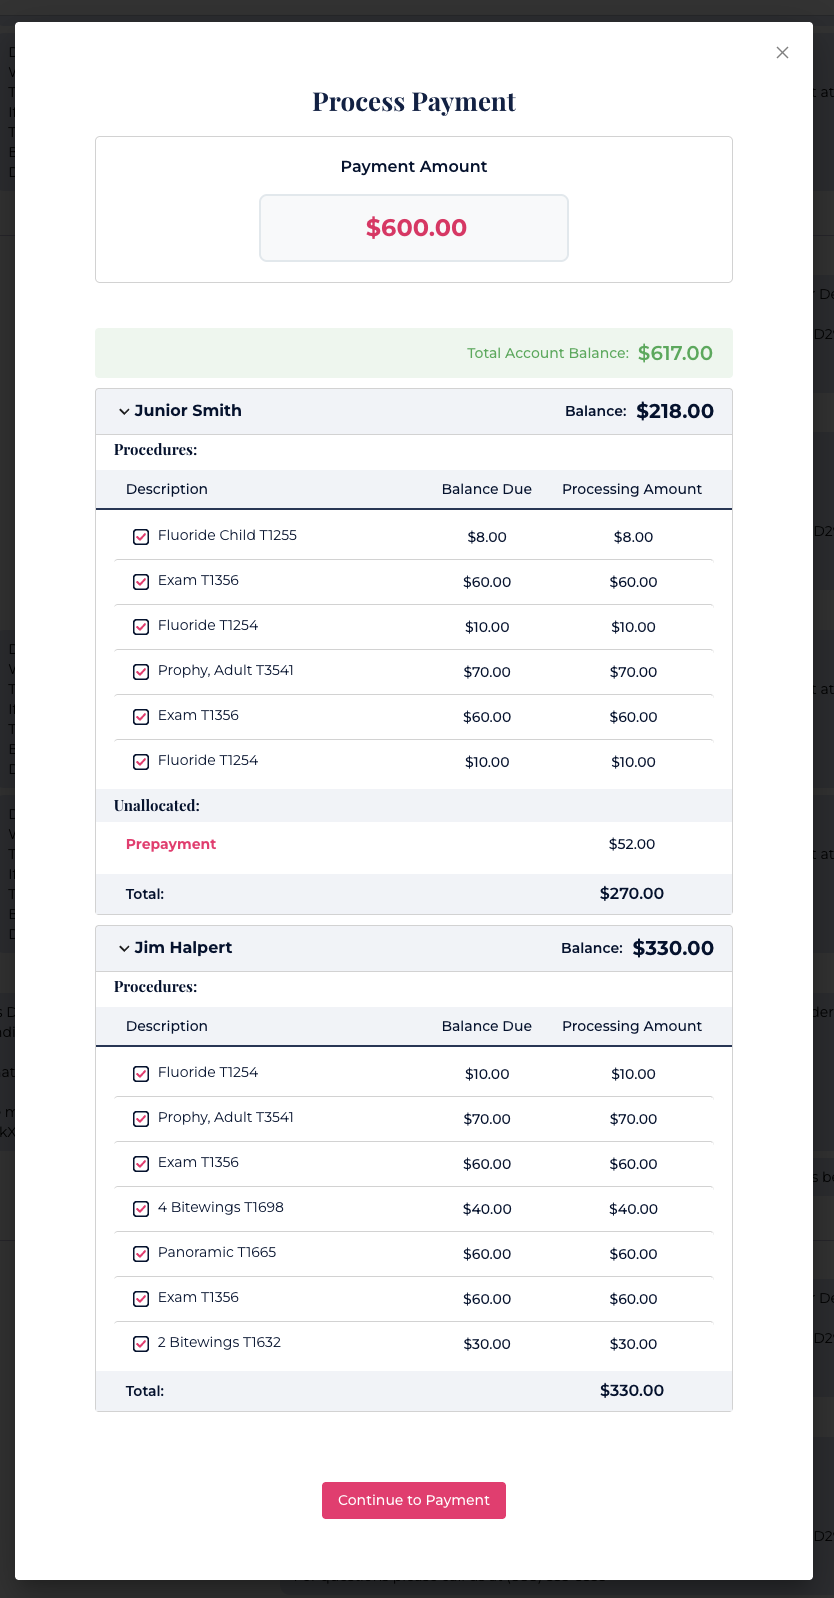Collapse the Junior Smith section
834x1598 pixels.
point(124,411)
